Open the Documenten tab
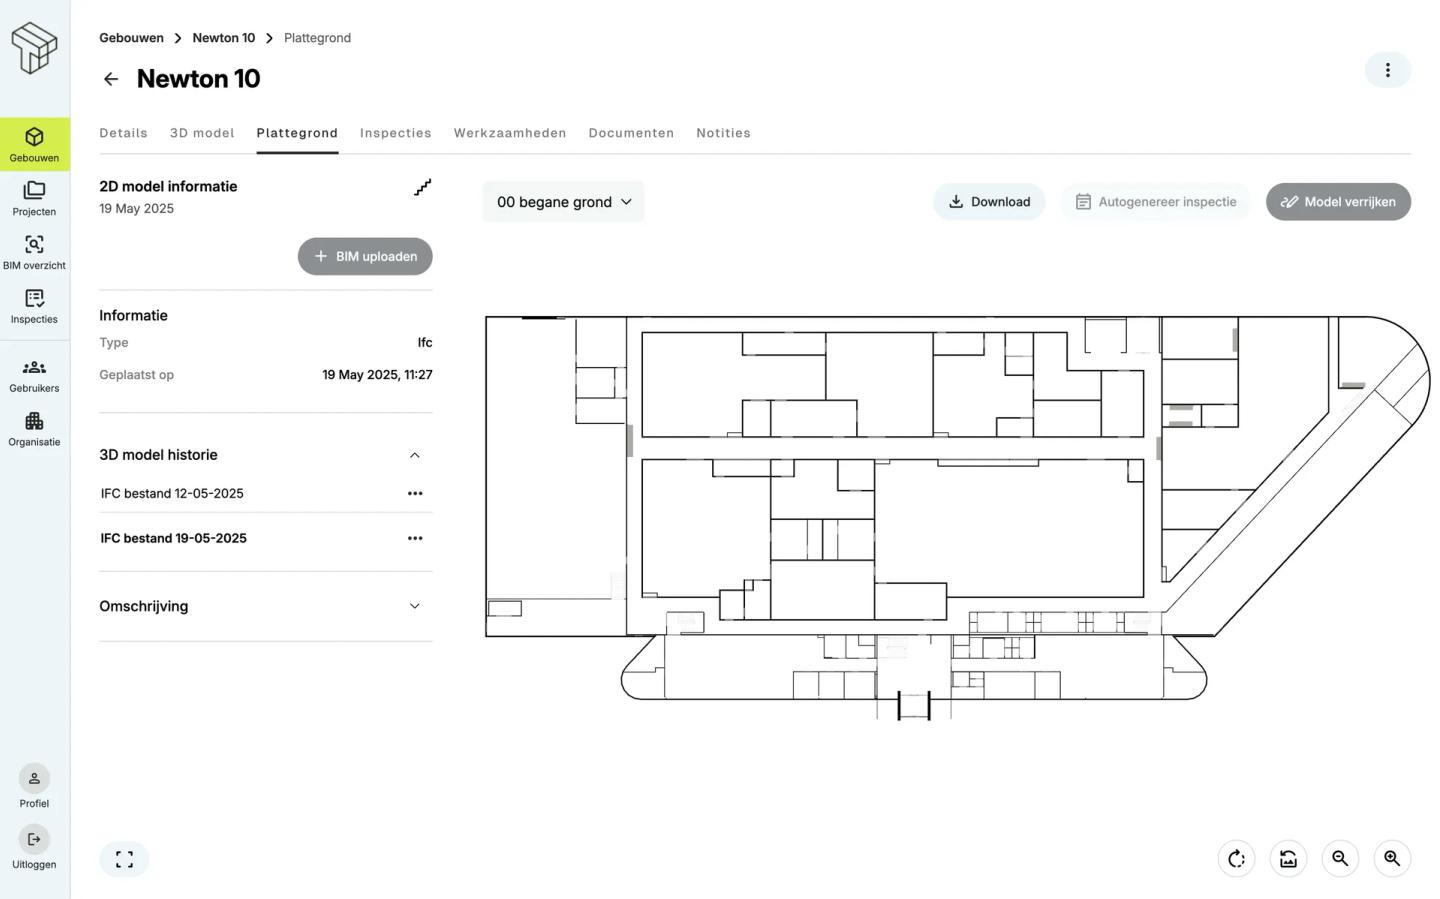The width and height of the screenshot is (1440, 899). point(631,133)
